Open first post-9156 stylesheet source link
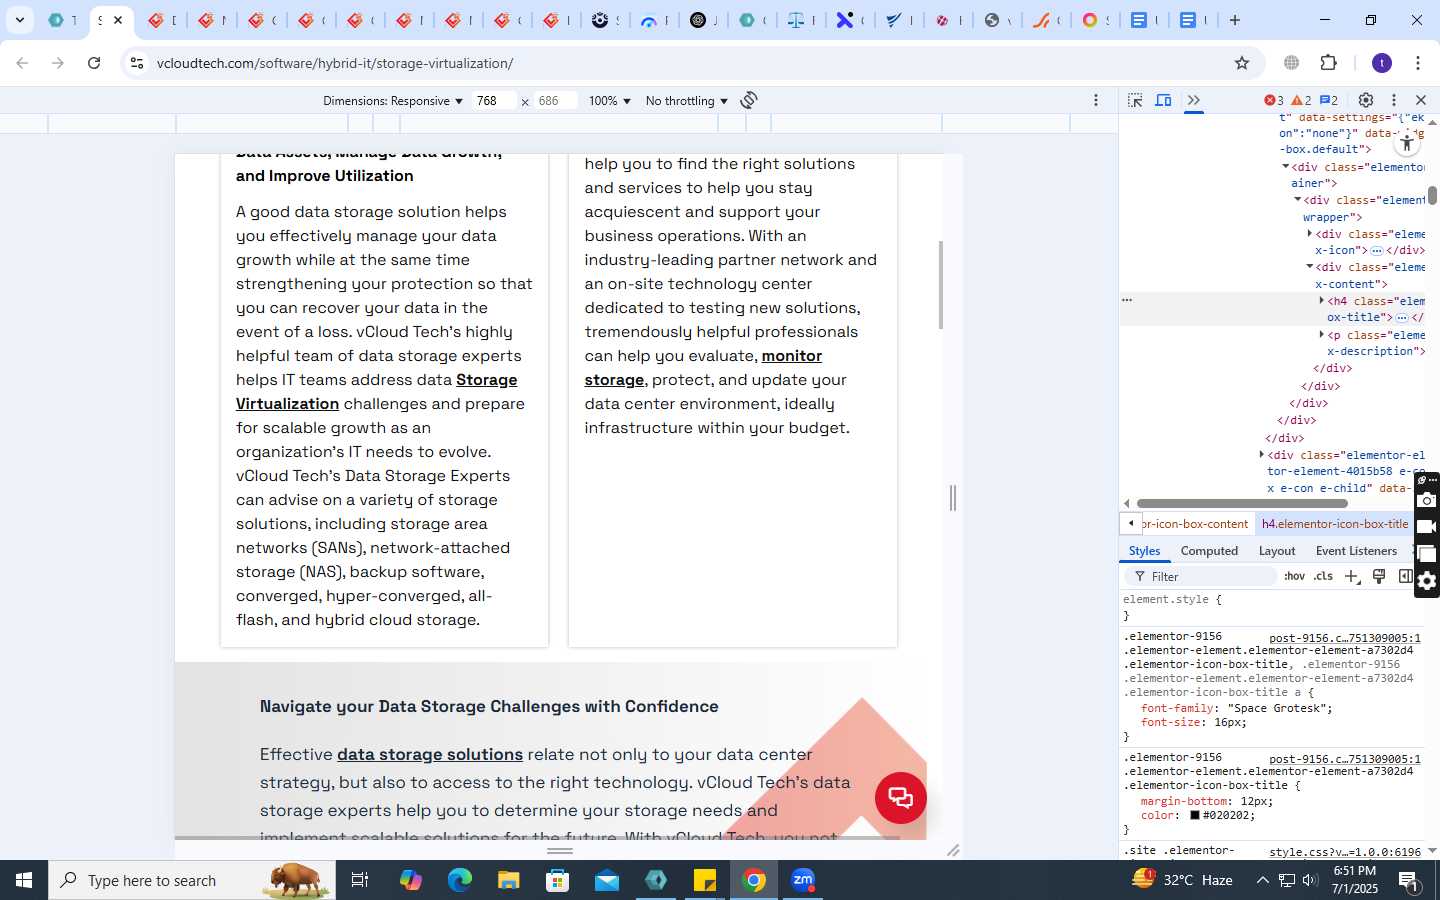Image resolution: width=1440 pixels, height=900 pixels. pyautogui.click(x=1344, y=638)
